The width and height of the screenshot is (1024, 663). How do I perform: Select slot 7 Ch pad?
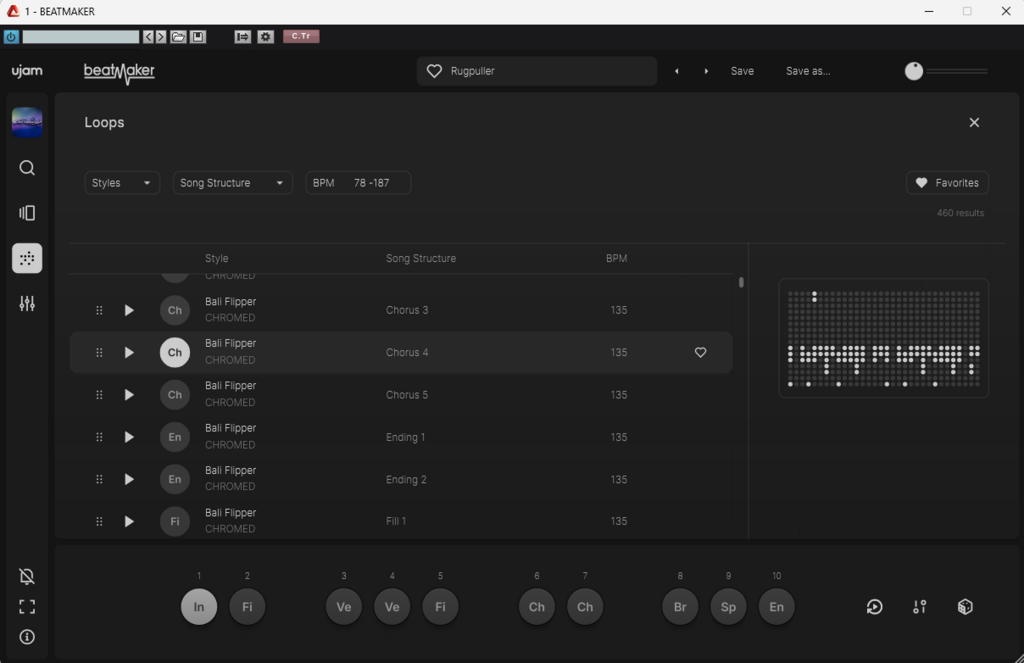(x=585, y=607)
